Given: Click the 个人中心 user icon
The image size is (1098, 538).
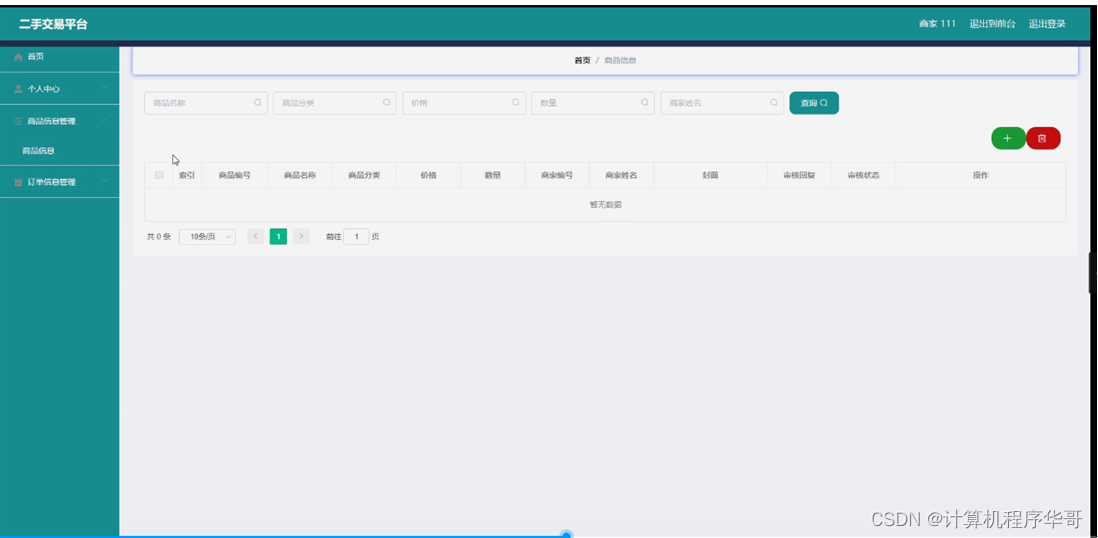Looking at the screenshot, I should (18, 89).
